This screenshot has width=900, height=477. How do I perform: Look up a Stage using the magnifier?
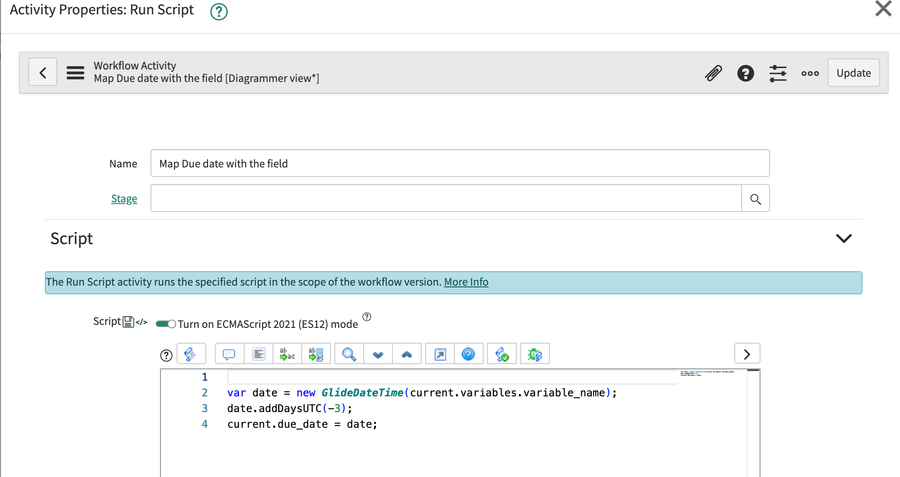pyautogui.click(x=755, y=199)
